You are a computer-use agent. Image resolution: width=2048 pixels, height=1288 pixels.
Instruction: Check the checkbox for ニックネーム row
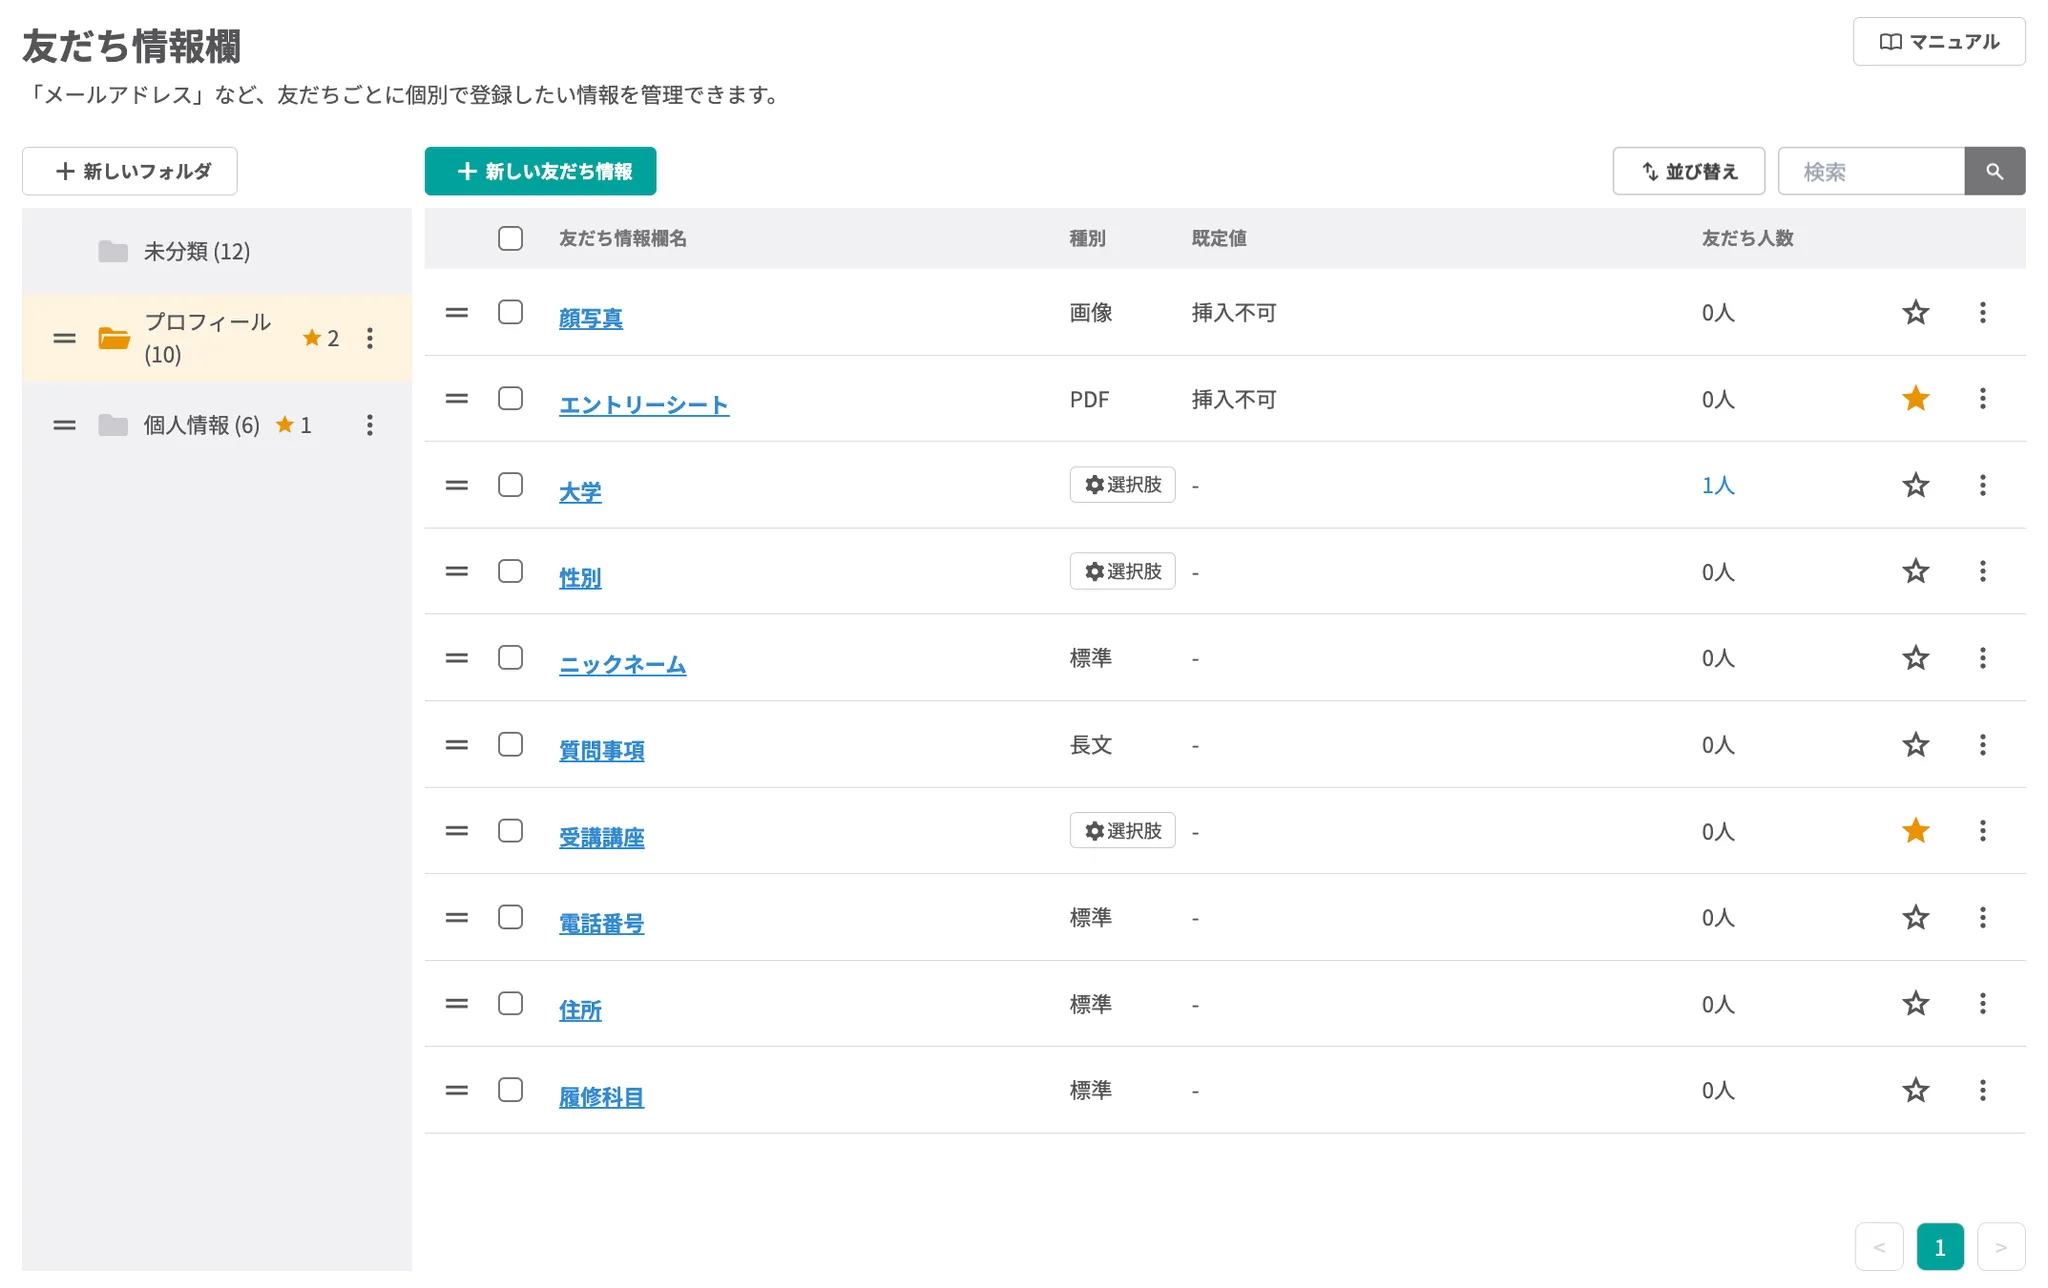tap(510, 658)
